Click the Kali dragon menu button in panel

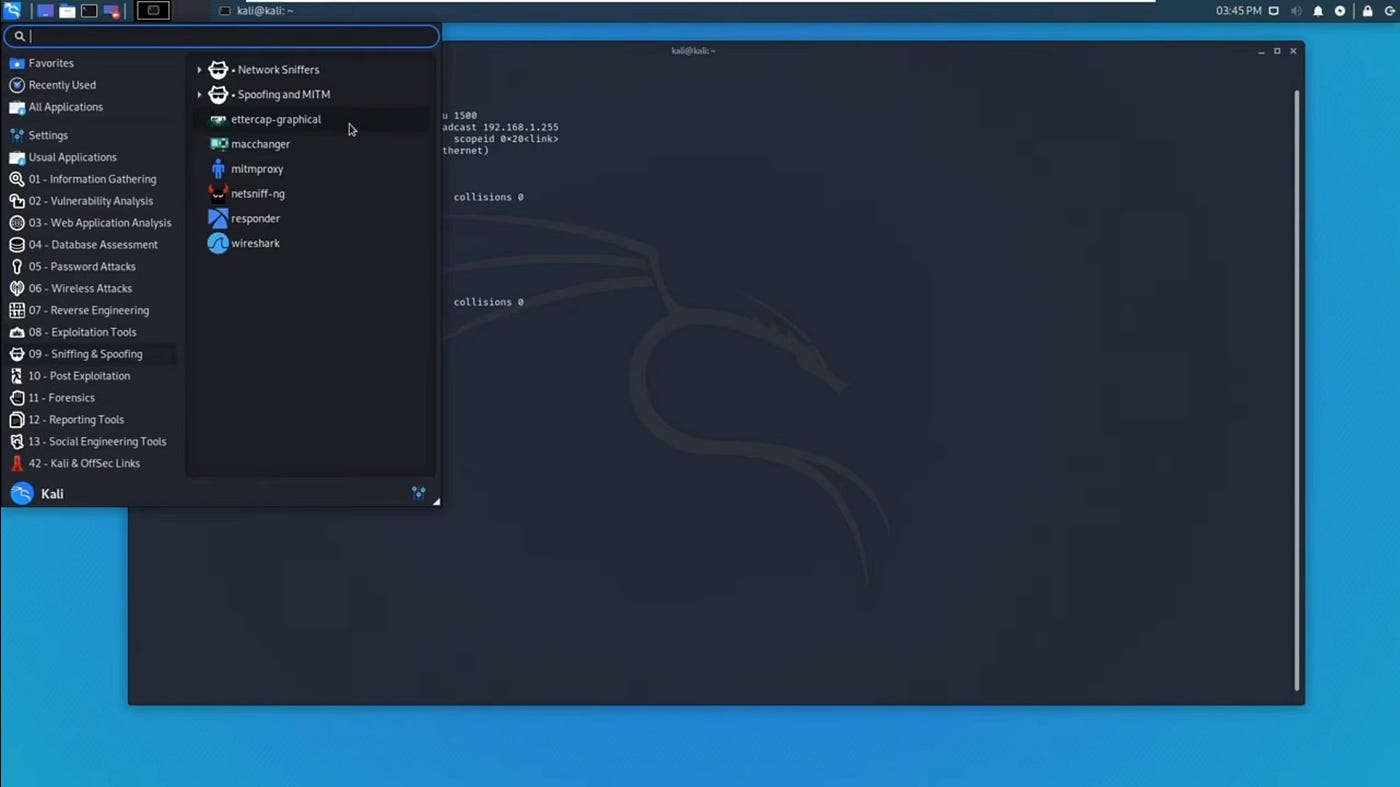click(12, 11)
